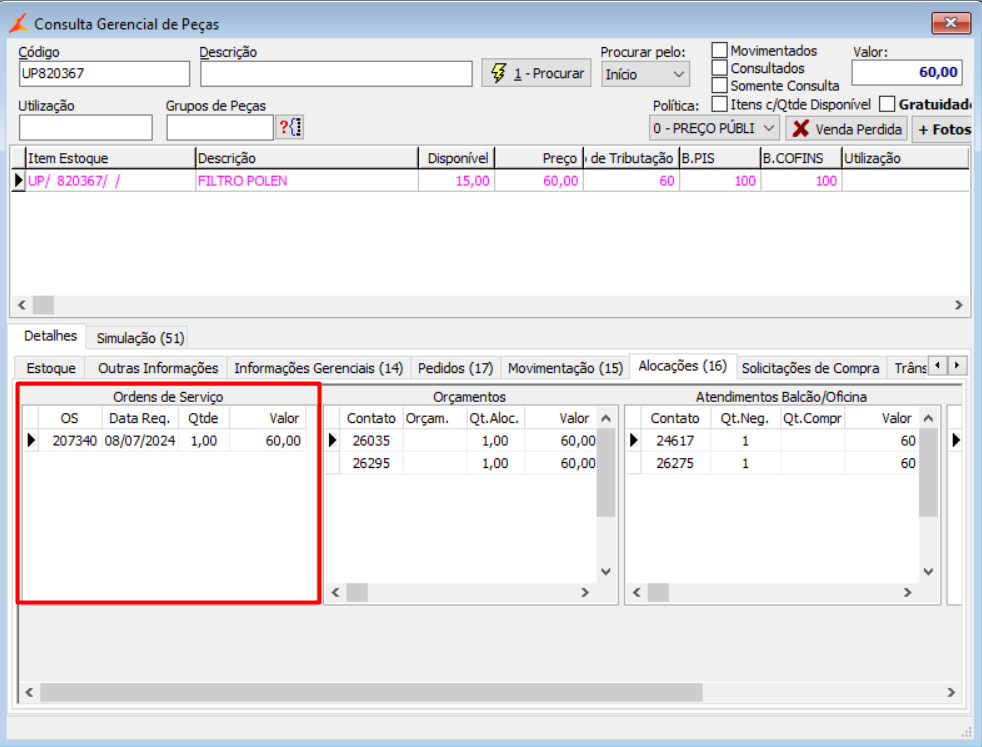Switch to the Detalhes tab
Screen dimensions: 982x747
tap(50, 336)
